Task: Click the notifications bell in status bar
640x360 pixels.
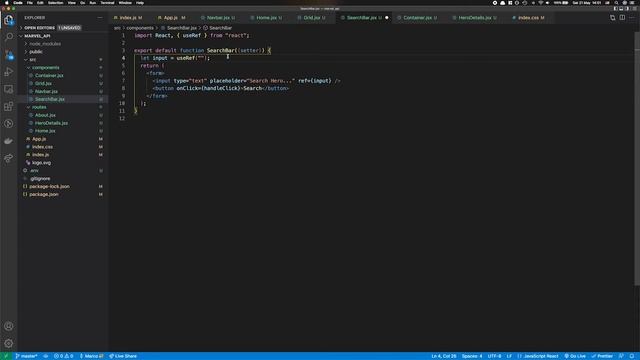Action: [632, 356]
